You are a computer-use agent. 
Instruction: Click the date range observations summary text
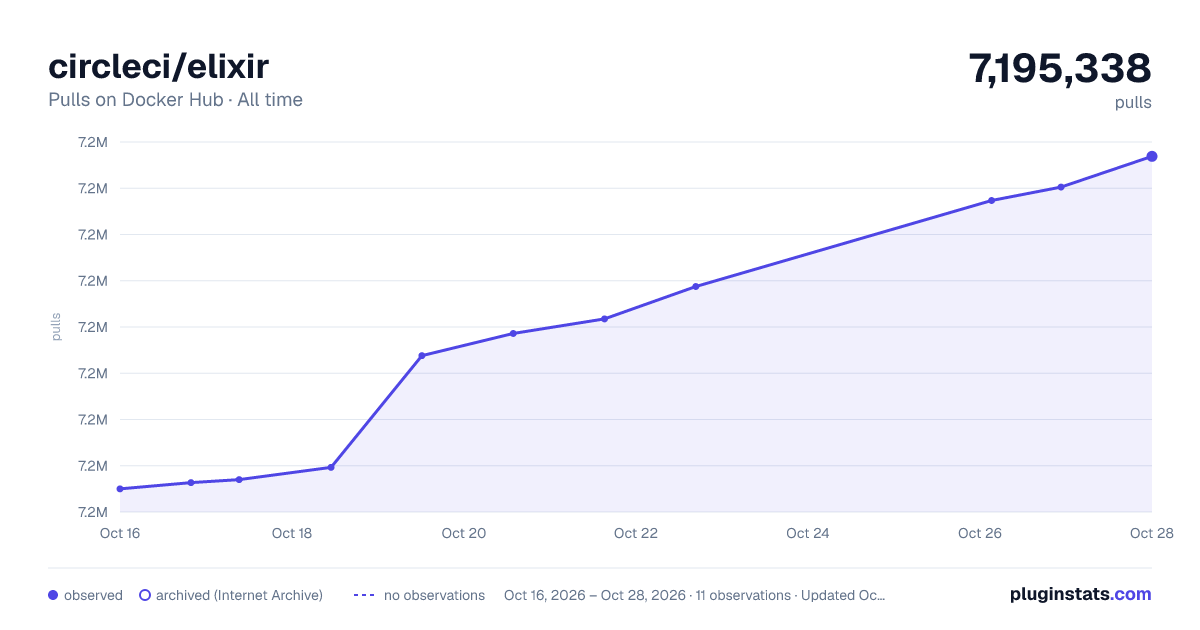click(695, 595)
